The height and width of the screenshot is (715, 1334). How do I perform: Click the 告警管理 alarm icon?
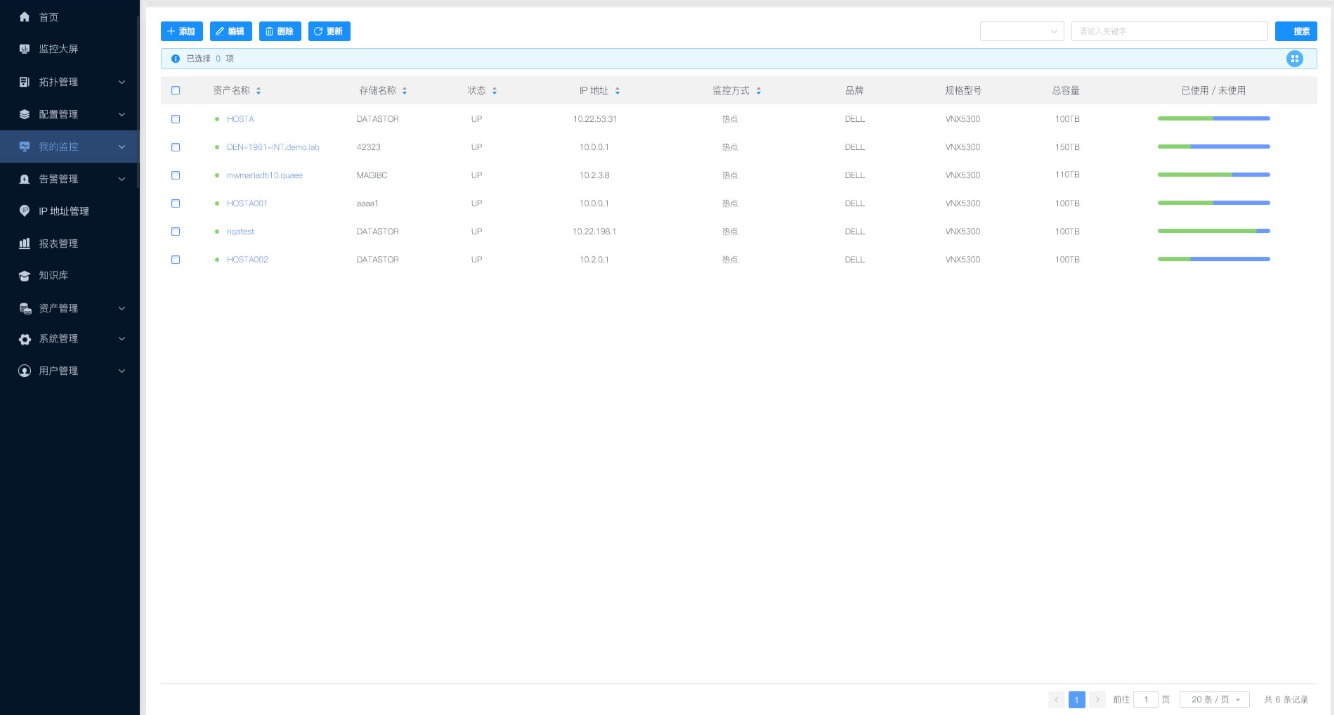click(x=25, y=179)
